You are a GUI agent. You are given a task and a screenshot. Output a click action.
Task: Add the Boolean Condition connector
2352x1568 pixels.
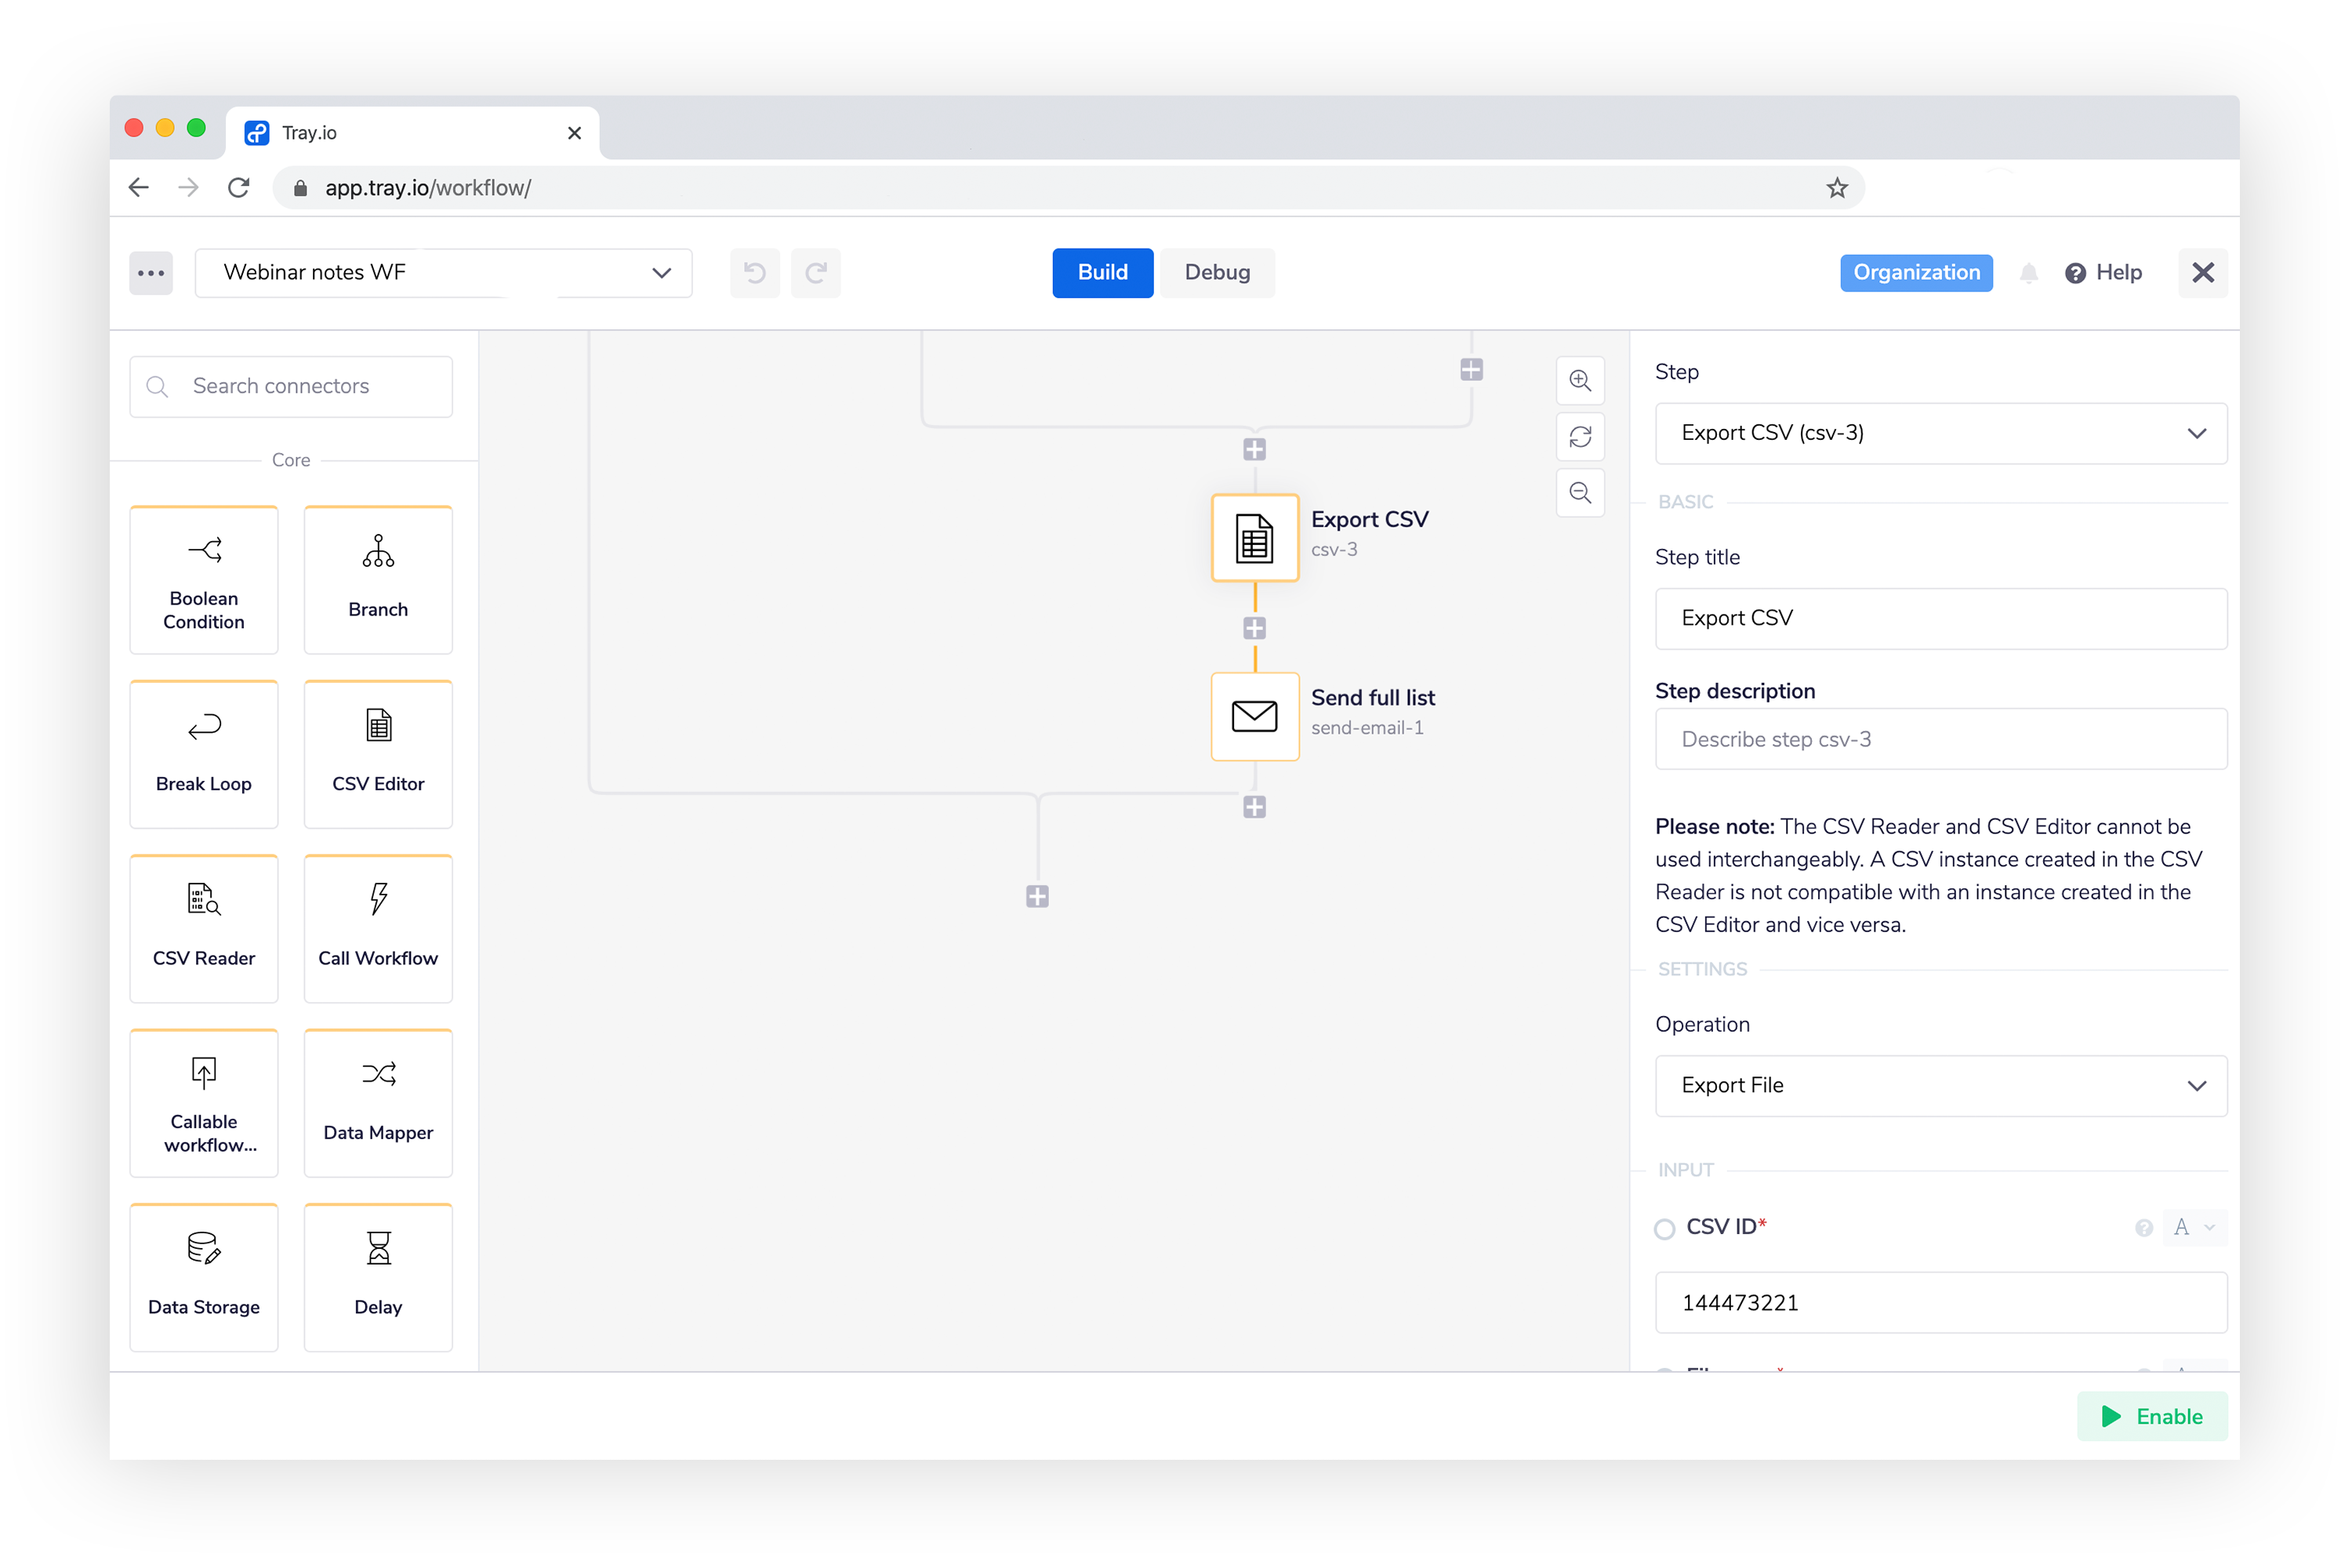coord(204,580)
